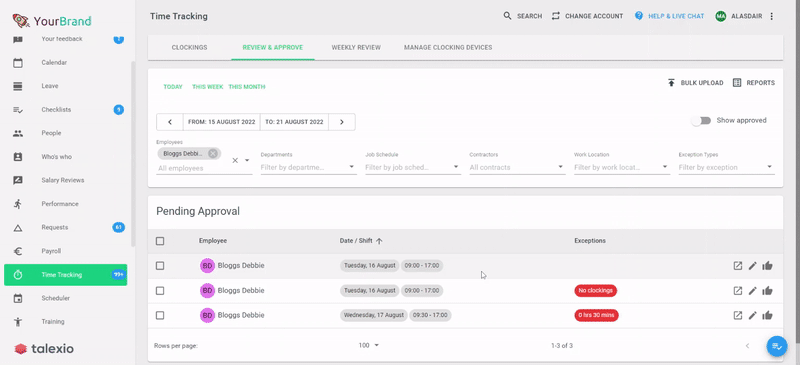Open the Exception Types filter dropdown
Screen dimensions: 800x365
(727, 167)
